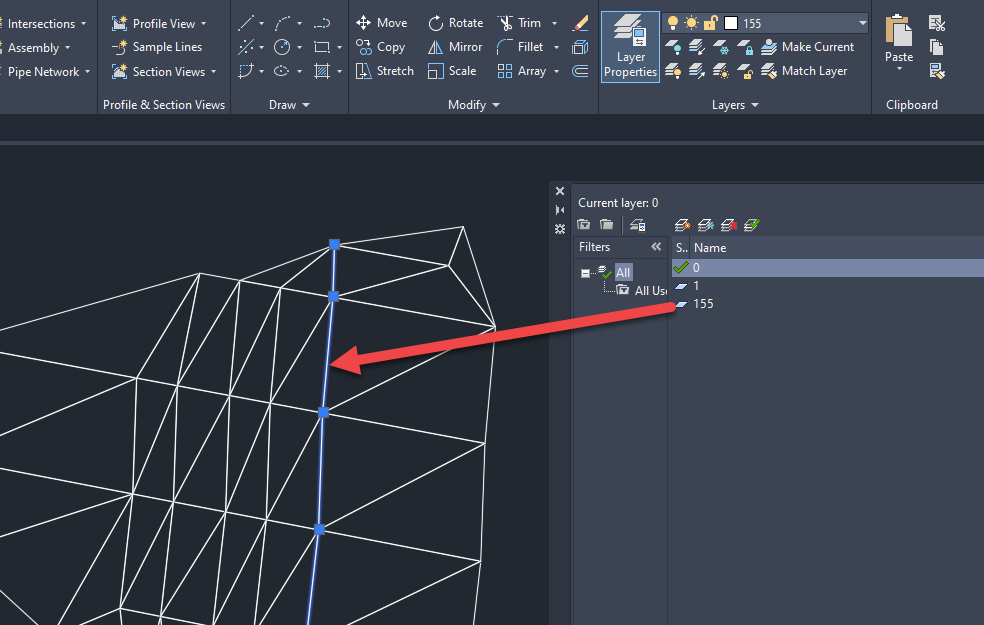Select the Move tool
984x625 pixels.
382,23
